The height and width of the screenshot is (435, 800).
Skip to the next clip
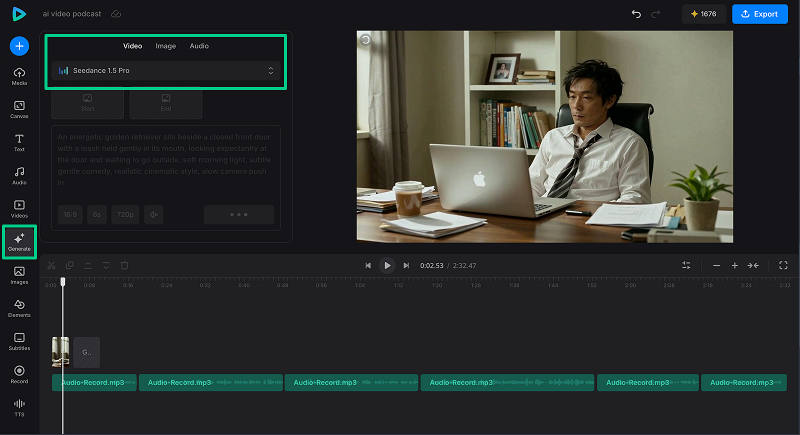406,266
